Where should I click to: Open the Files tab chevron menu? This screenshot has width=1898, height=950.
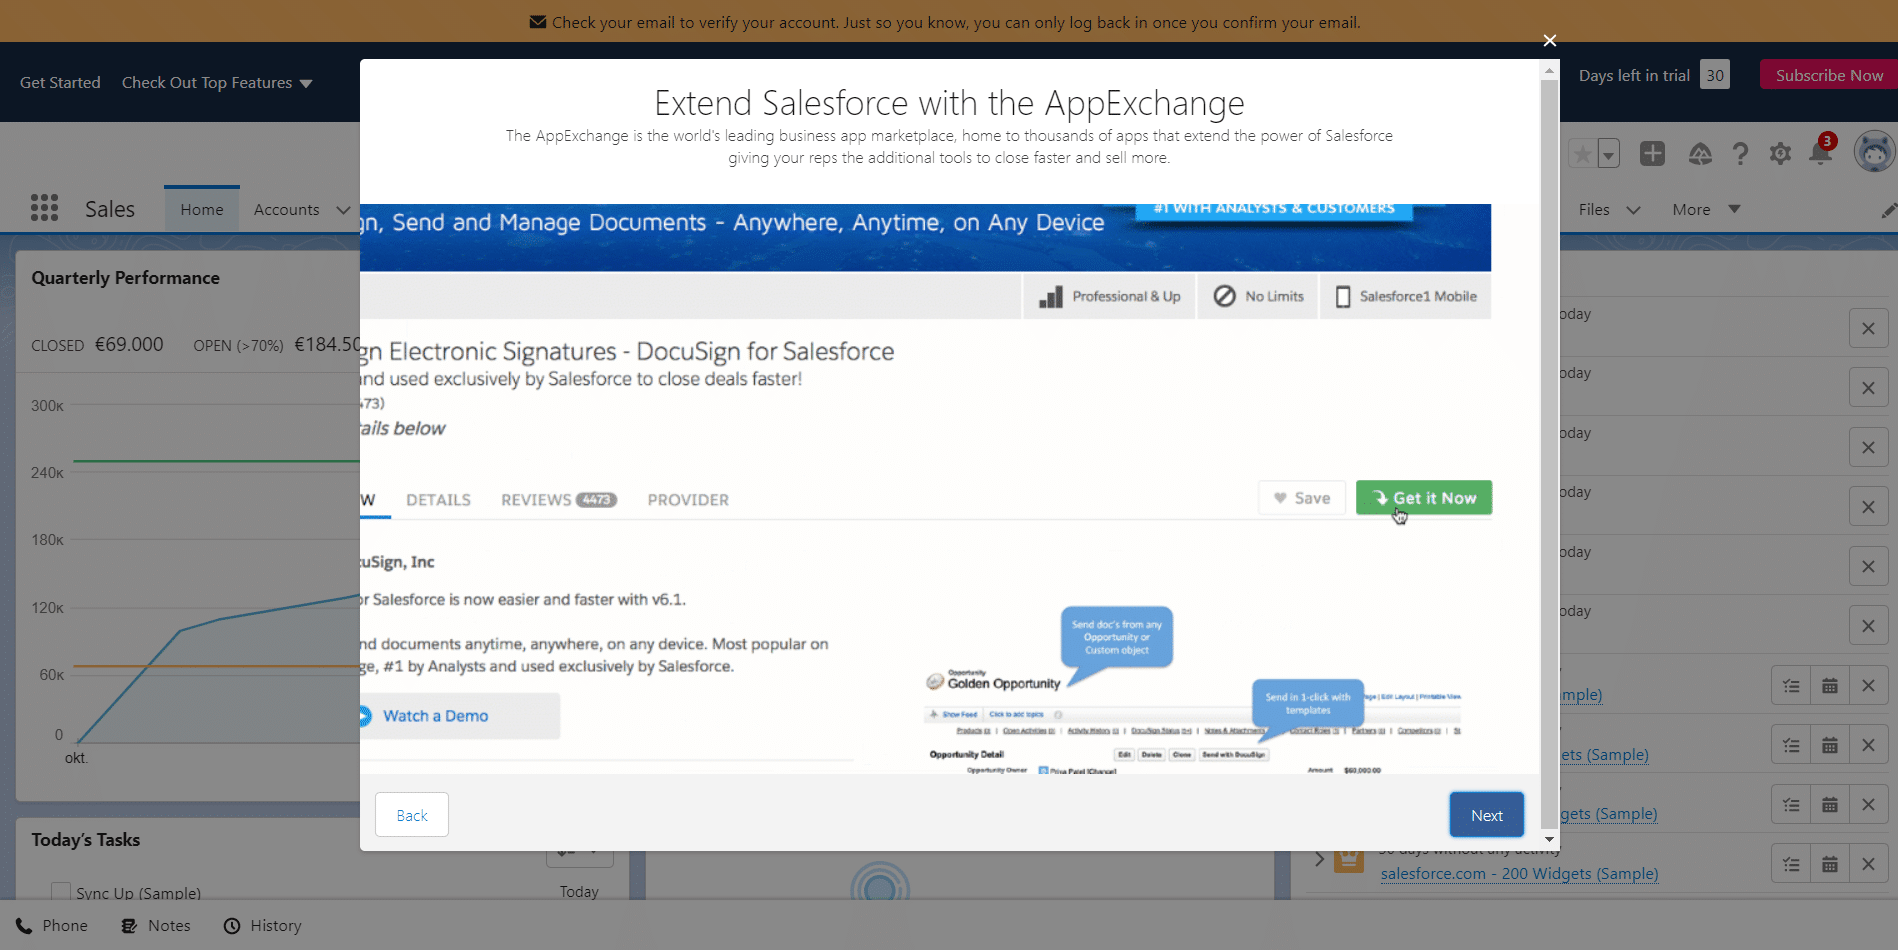1633,210
